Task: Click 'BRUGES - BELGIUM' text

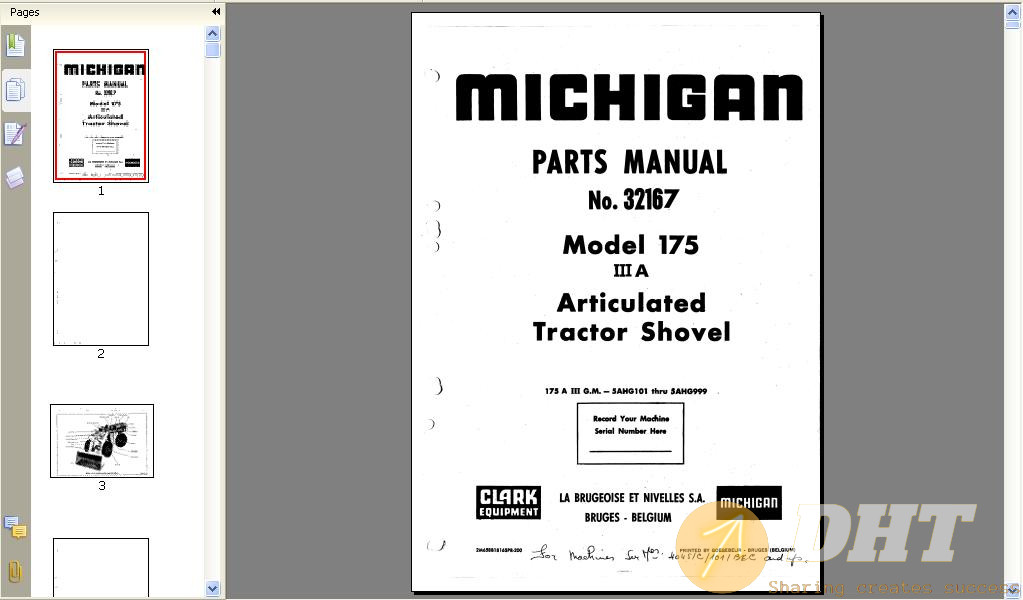Action: (x=628, y=517)
